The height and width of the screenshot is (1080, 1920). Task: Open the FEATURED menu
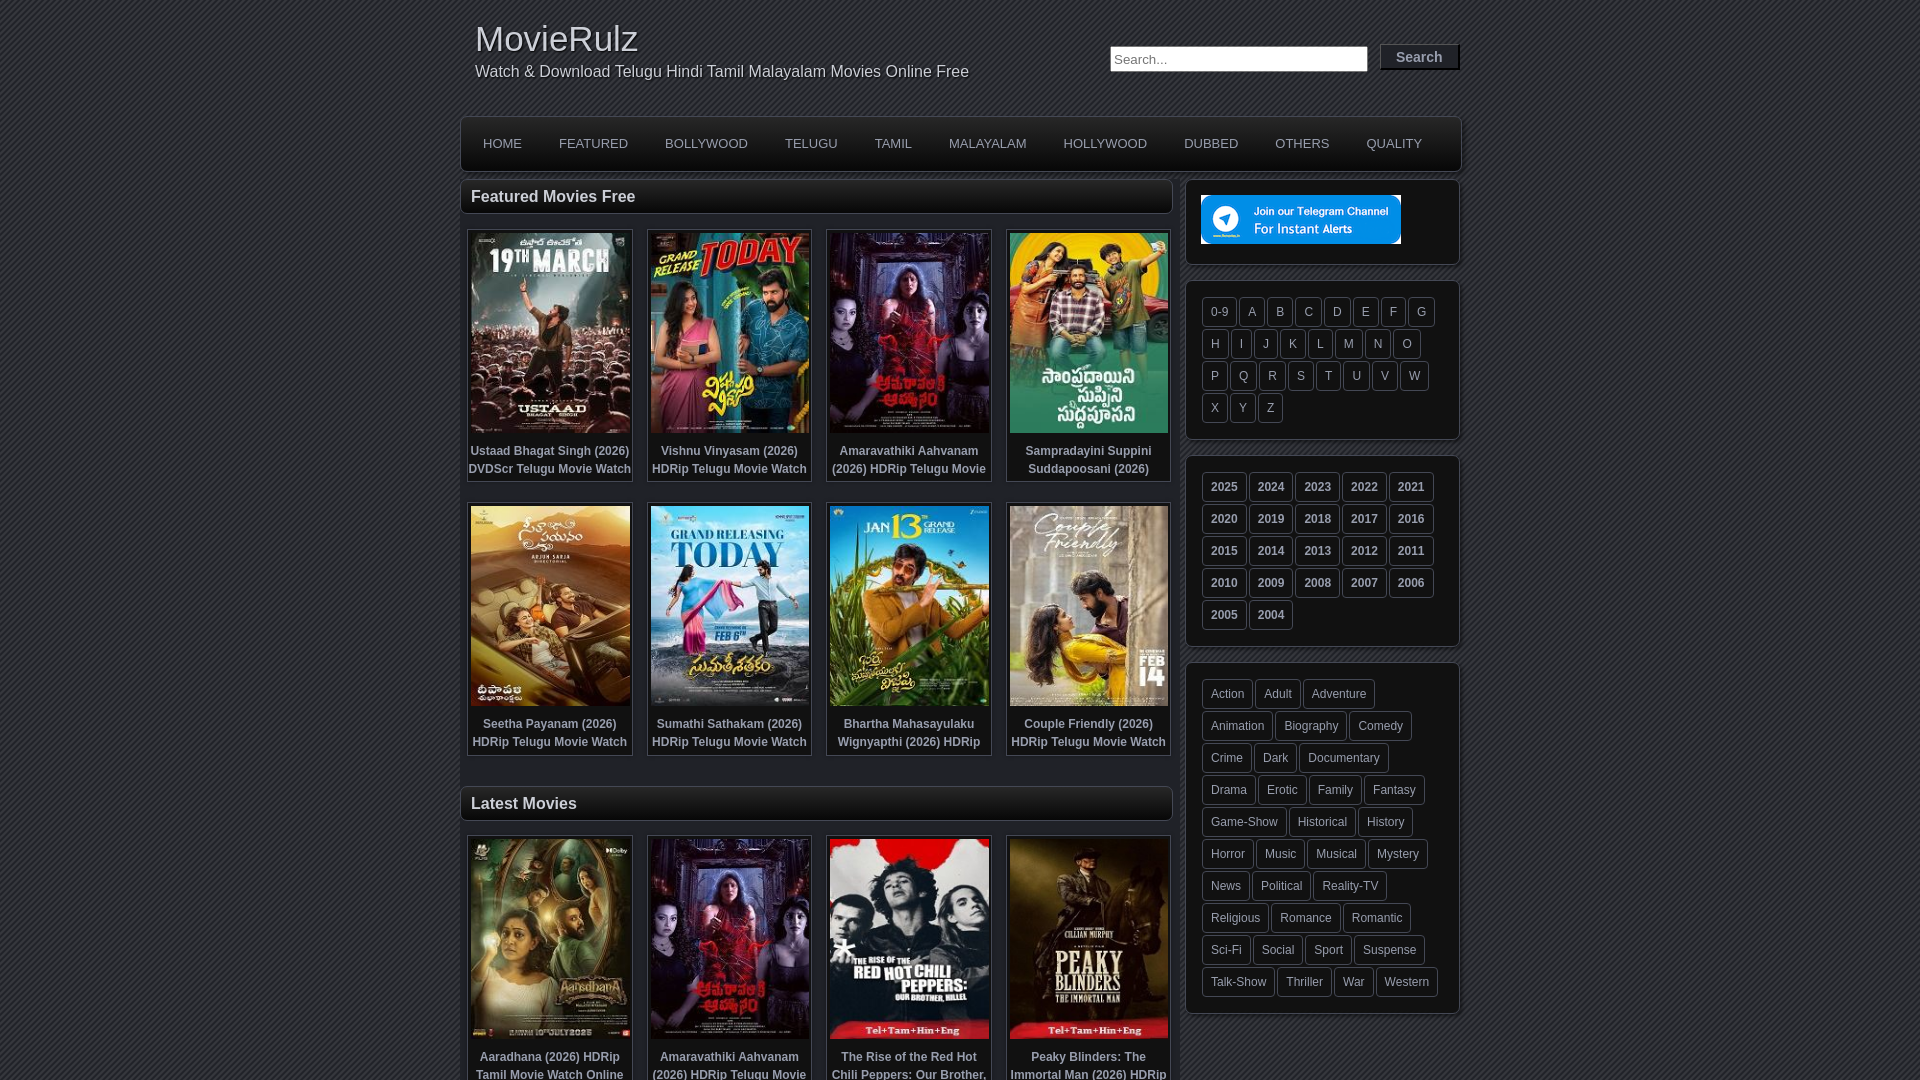point(593,144)
